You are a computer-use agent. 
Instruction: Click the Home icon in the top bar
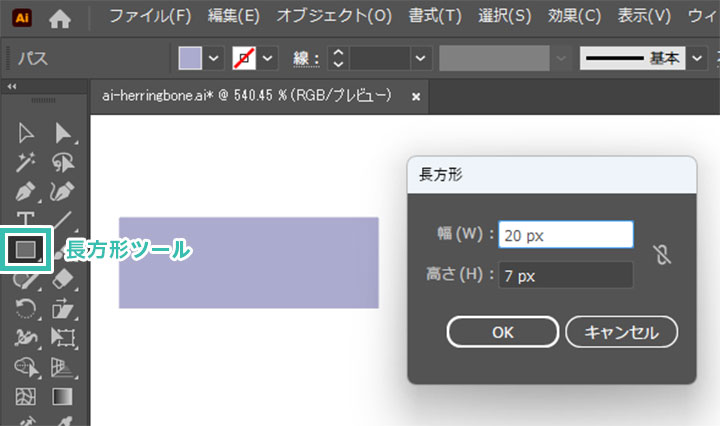(61, 17)
